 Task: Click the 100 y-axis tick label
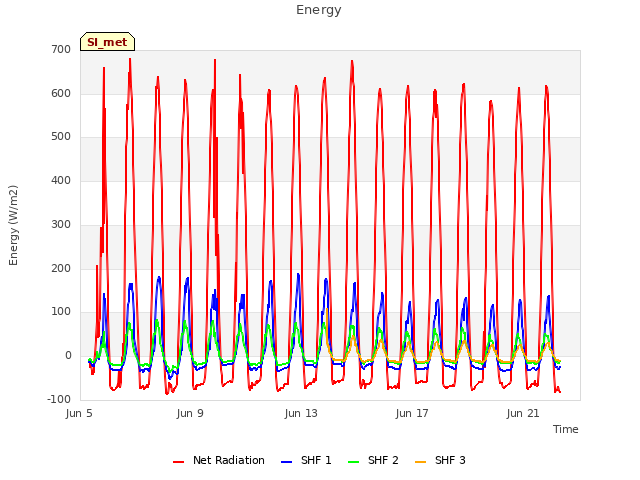(61, 312)
